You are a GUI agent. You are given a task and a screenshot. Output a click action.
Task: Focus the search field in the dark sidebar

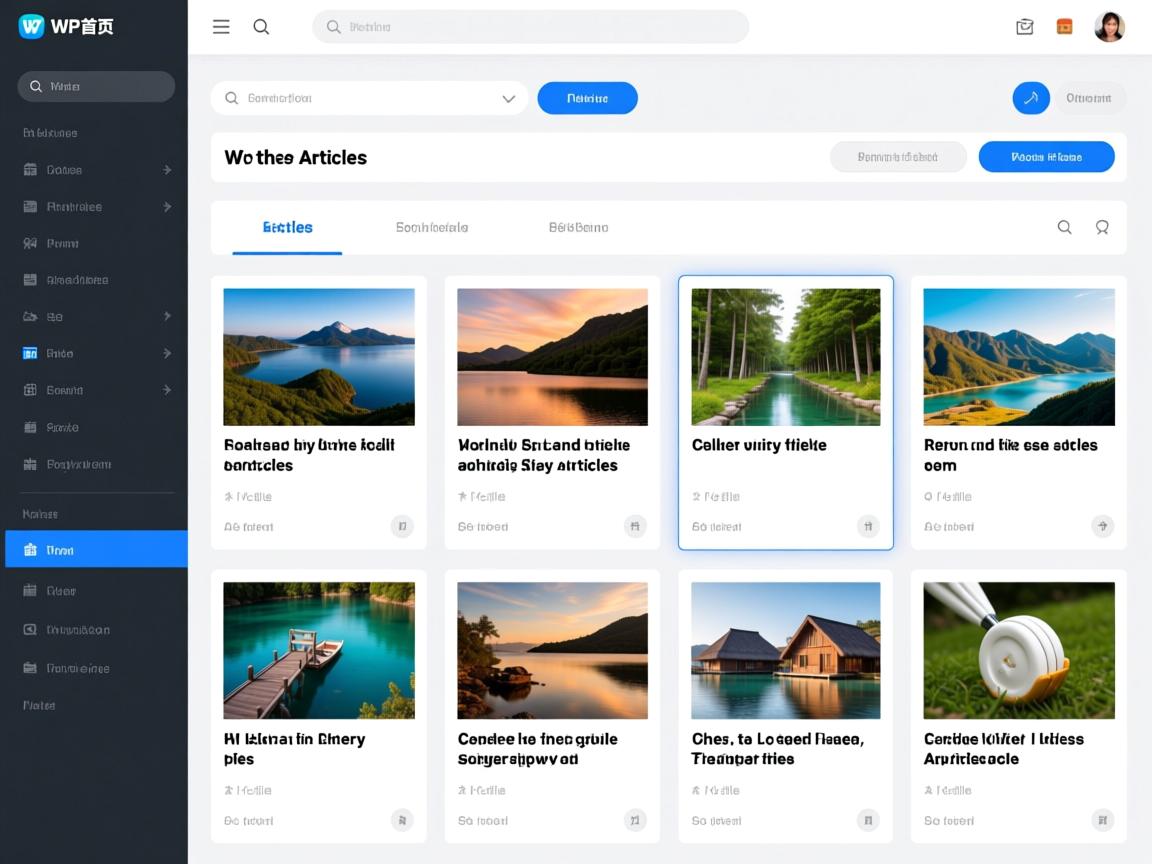96,86
